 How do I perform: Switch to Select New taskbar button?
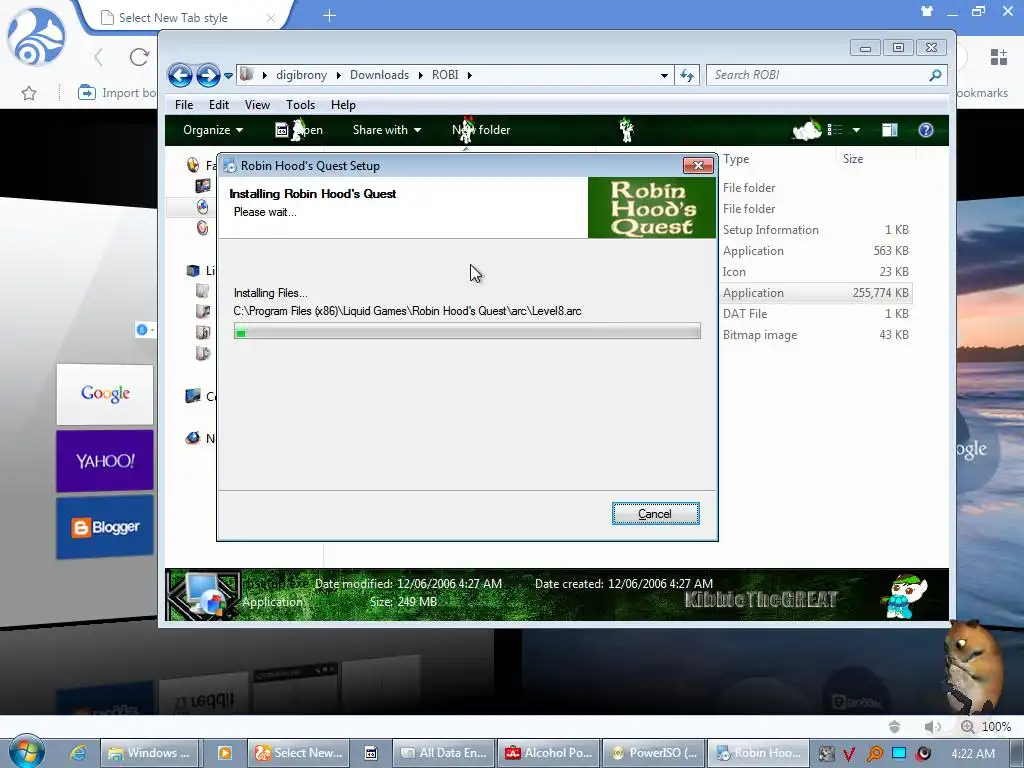pos(298,753)
